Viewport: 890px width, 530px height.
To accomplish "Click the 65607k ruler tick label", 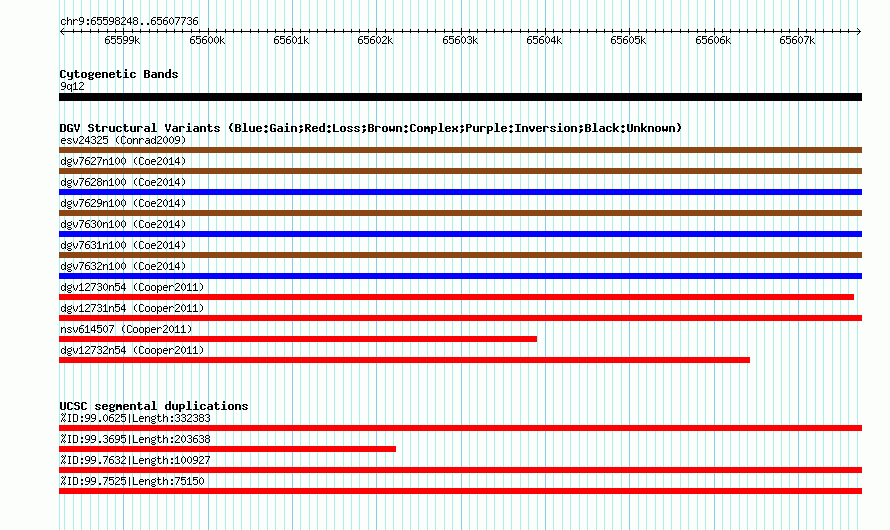I will tap(797, 40).
